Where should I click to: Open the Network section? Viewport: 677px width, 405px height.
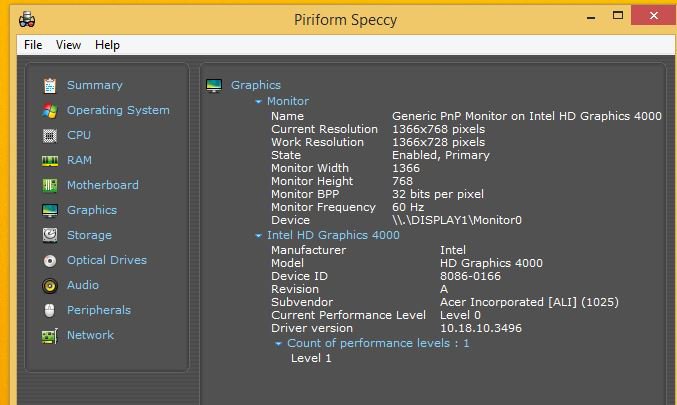[x=90, y=335]
